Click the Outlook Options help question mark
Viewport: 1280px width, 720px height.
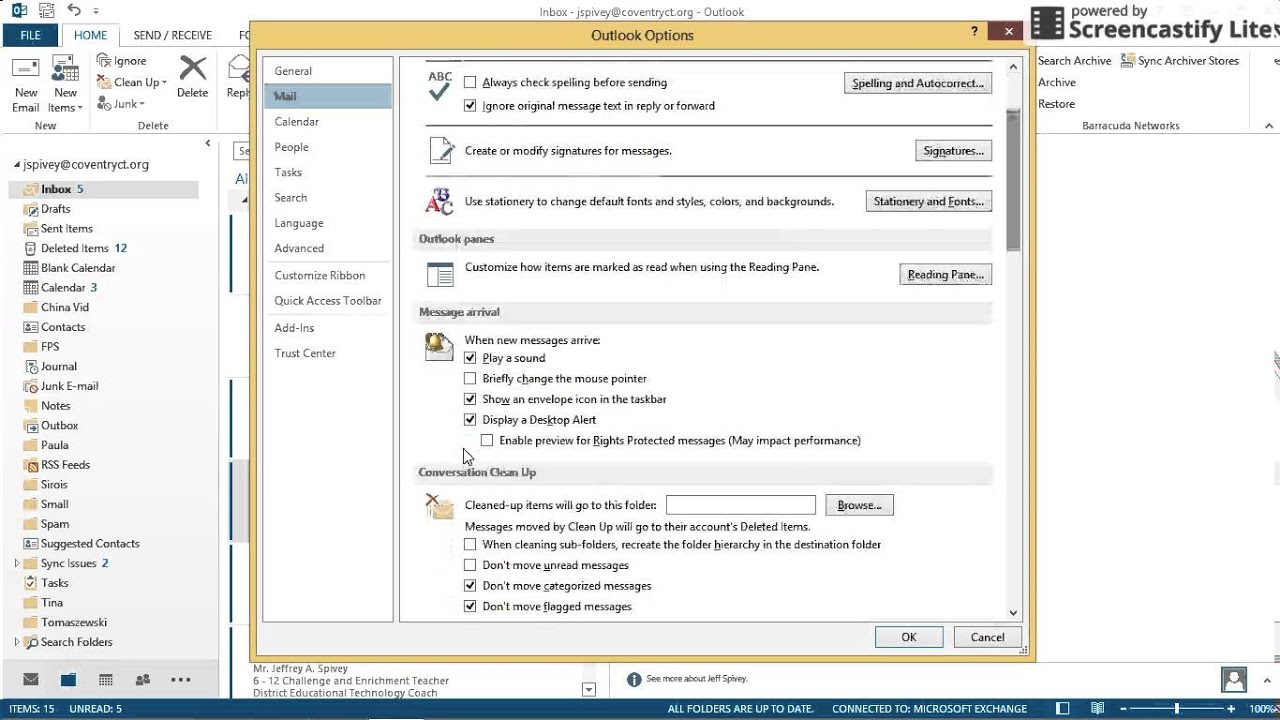pyautogui.click(x=975, y=32)
